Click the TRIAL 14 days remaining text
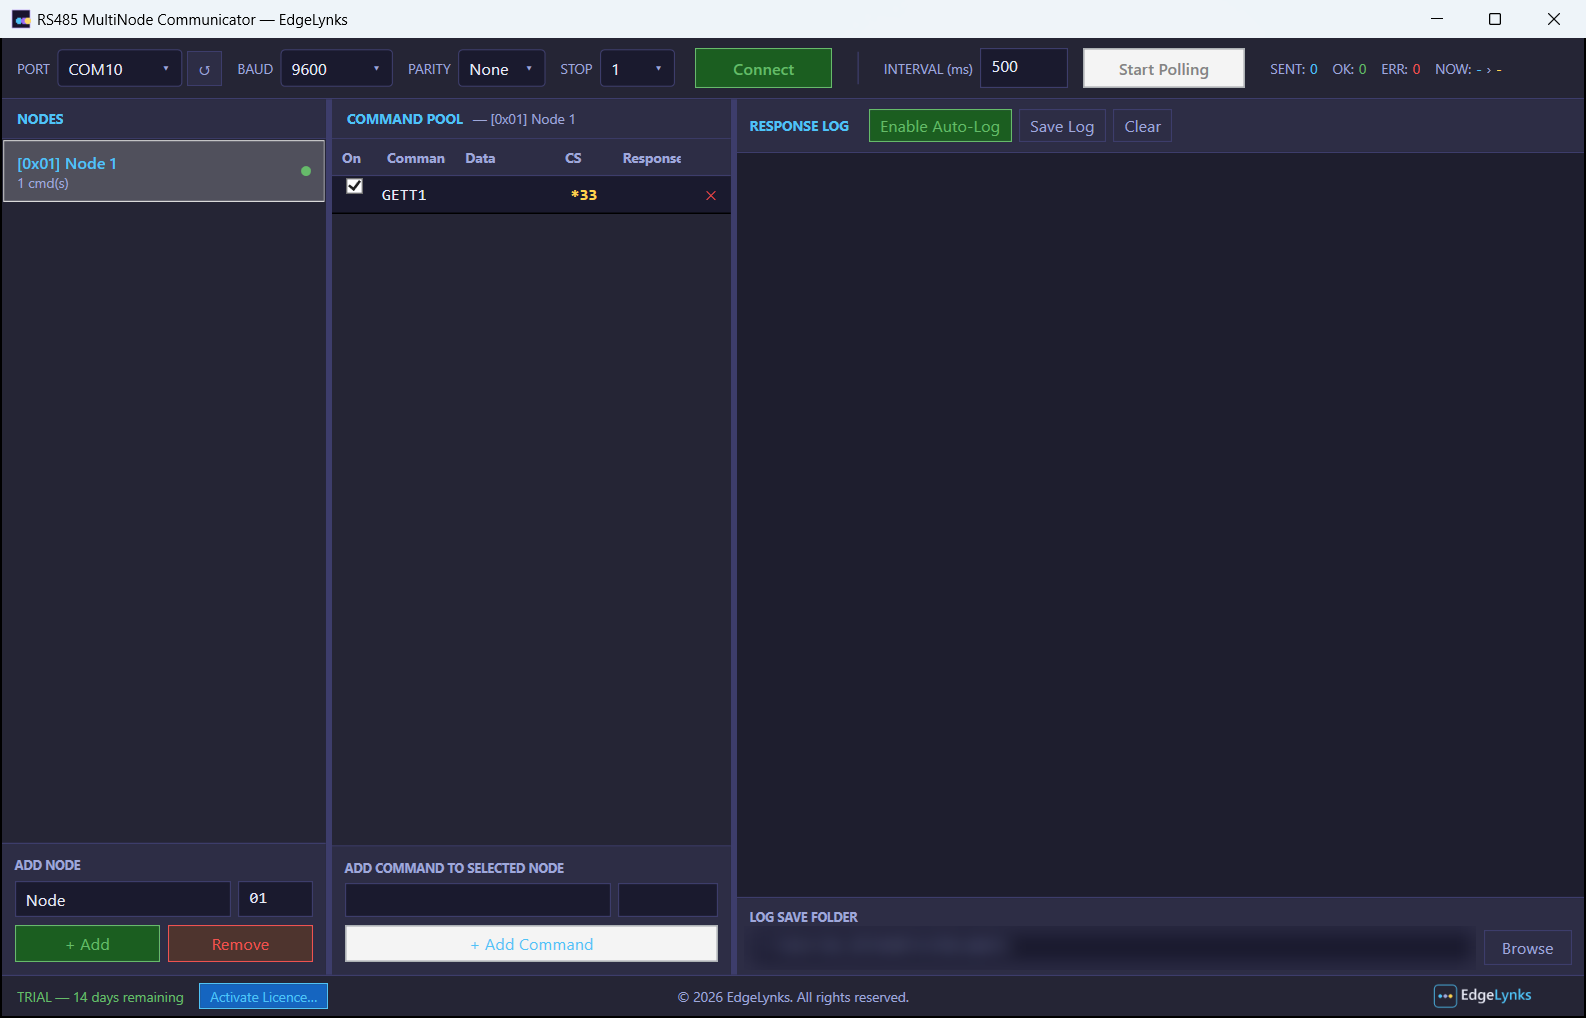The image size is (1586, 1018). click(x=100, y=997)
